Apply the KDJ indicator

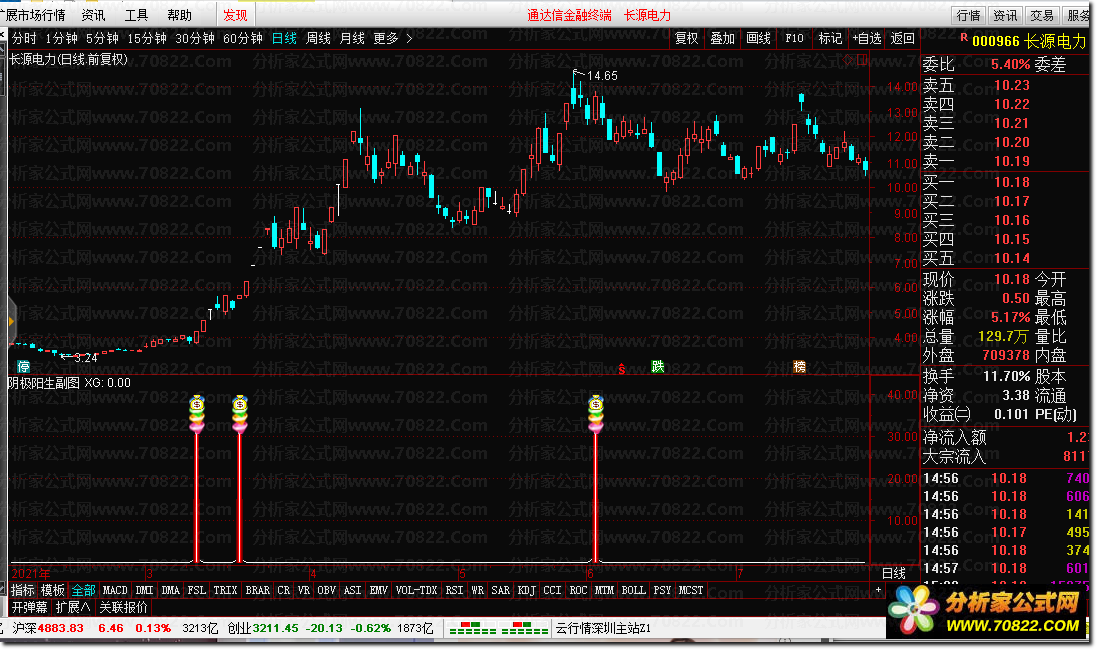pos(526,590)
